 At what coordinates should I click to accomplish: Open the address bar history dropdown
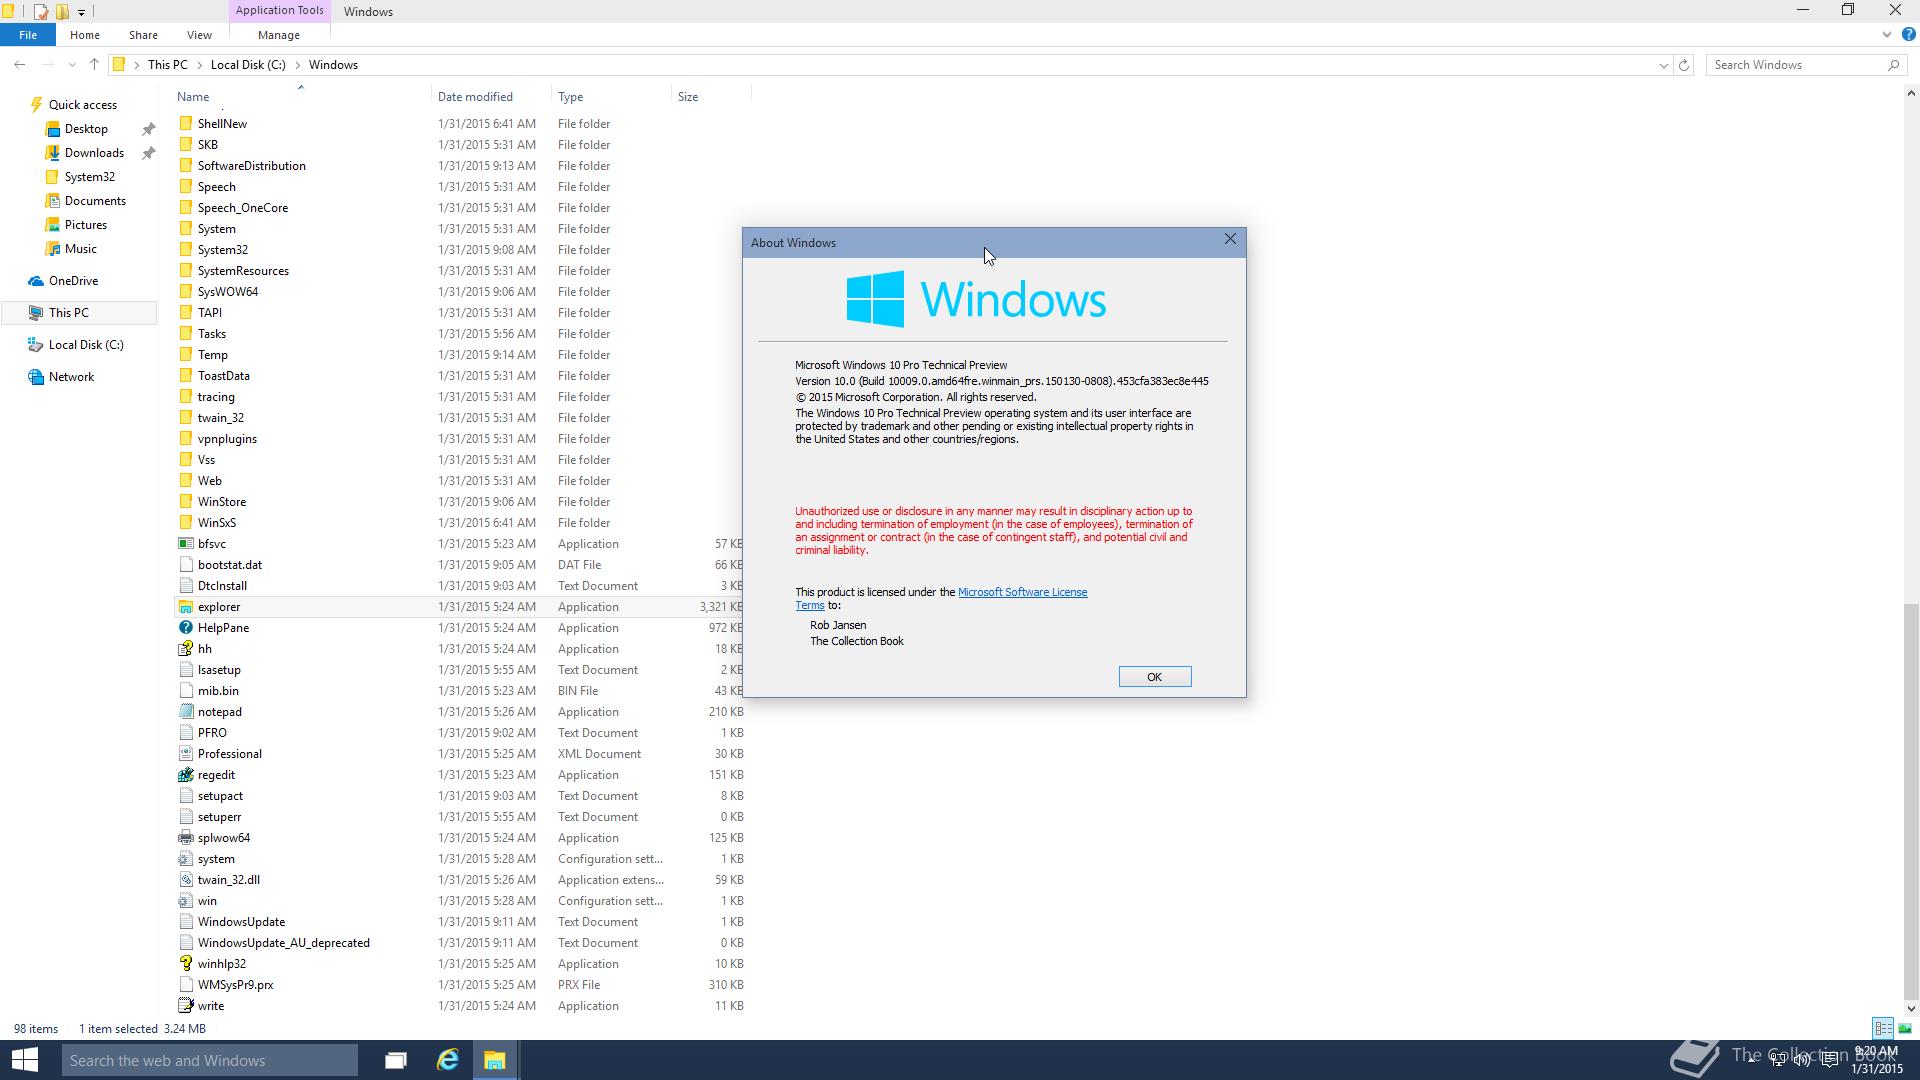click(x=1664, y=65)
